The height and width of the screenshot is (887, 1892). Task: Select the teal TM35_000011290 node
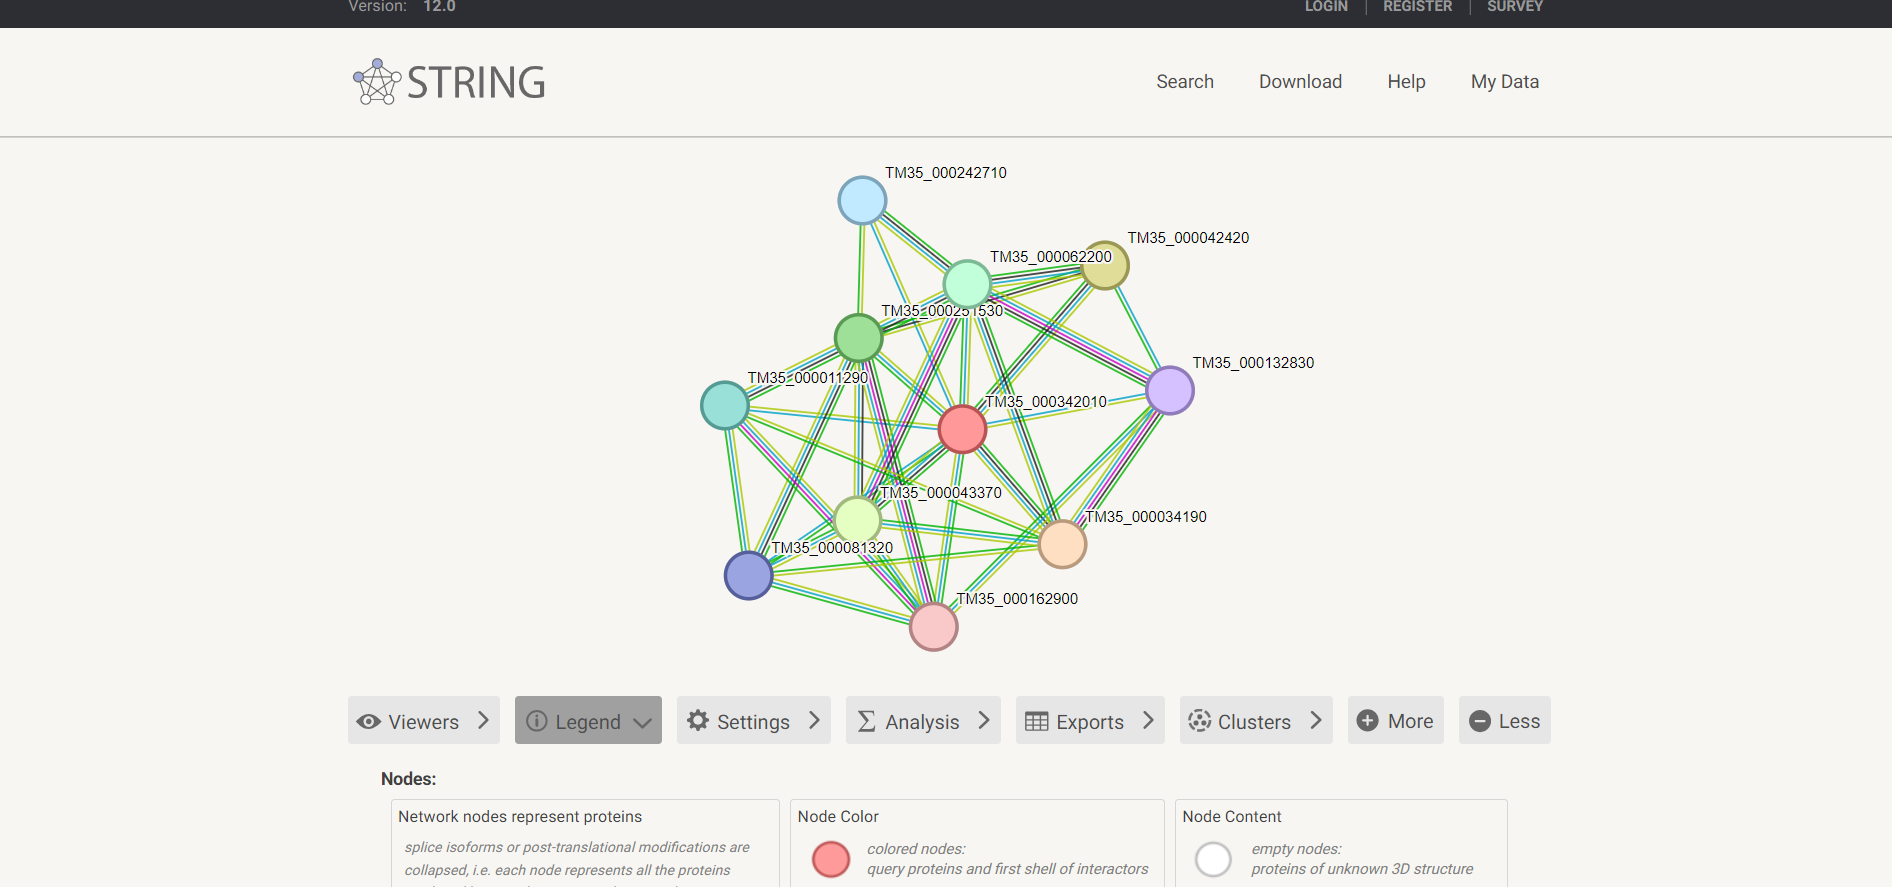(x=725, y=405)
